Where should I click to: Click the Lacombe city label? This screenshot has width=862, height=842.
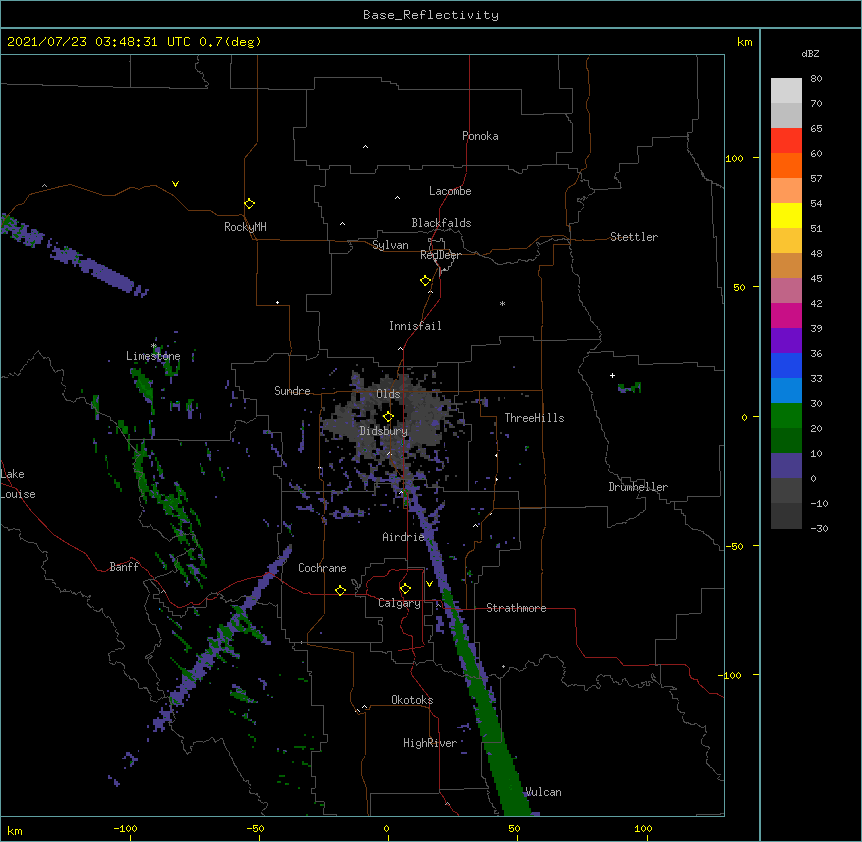click(450, 191)
